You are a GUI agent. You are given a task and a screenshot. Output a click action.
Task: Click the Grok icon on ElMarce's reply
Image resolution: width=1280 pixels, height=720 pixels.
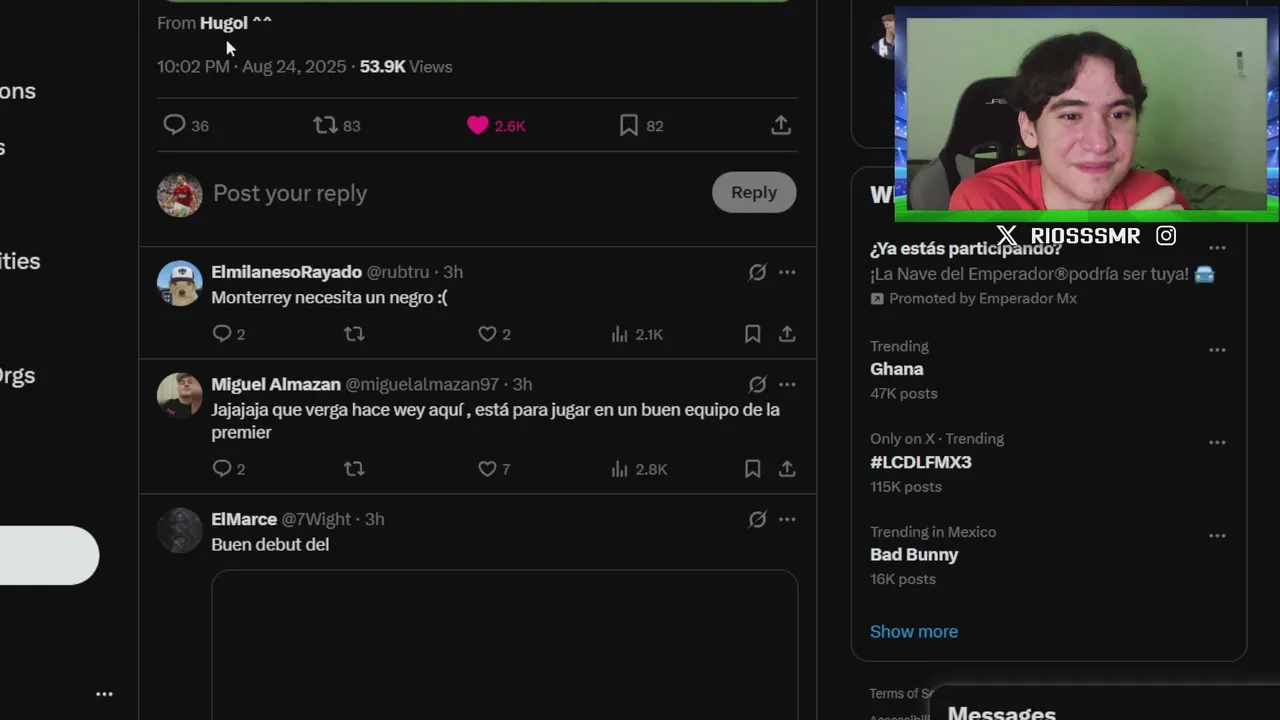tap(757, 519)
